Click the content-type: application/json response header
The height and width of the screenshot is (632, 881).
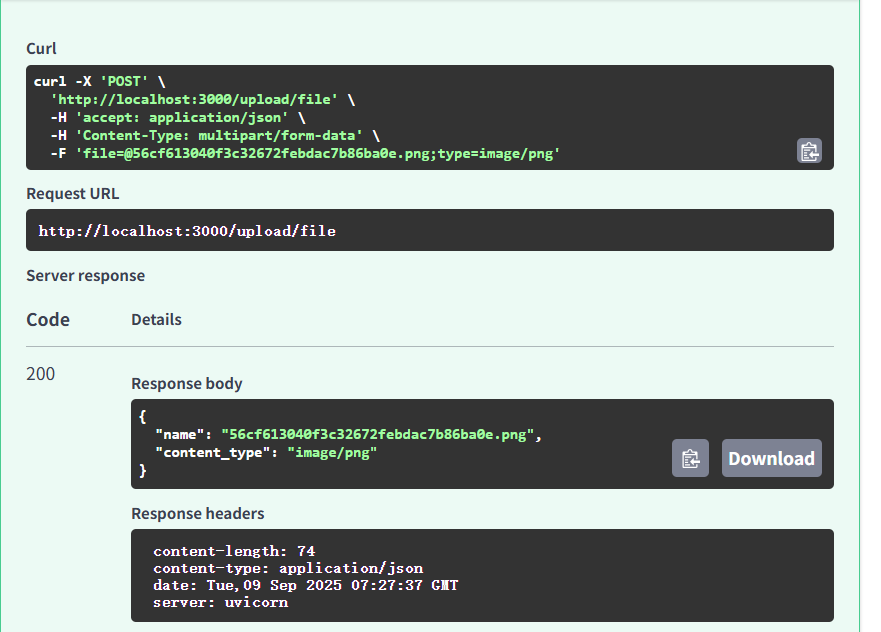[288, 568]
